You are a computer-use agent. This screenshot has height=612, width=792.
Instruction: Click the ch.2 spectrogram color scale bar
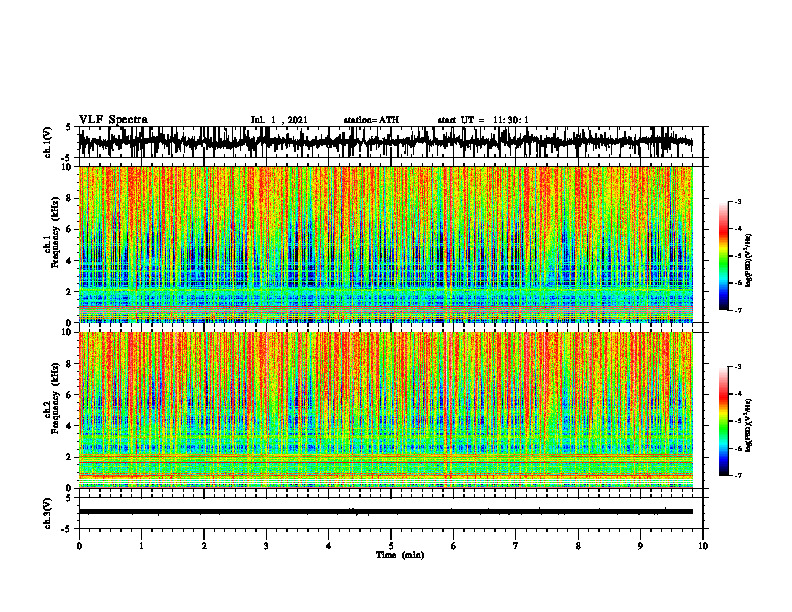(x=723, y=421)
